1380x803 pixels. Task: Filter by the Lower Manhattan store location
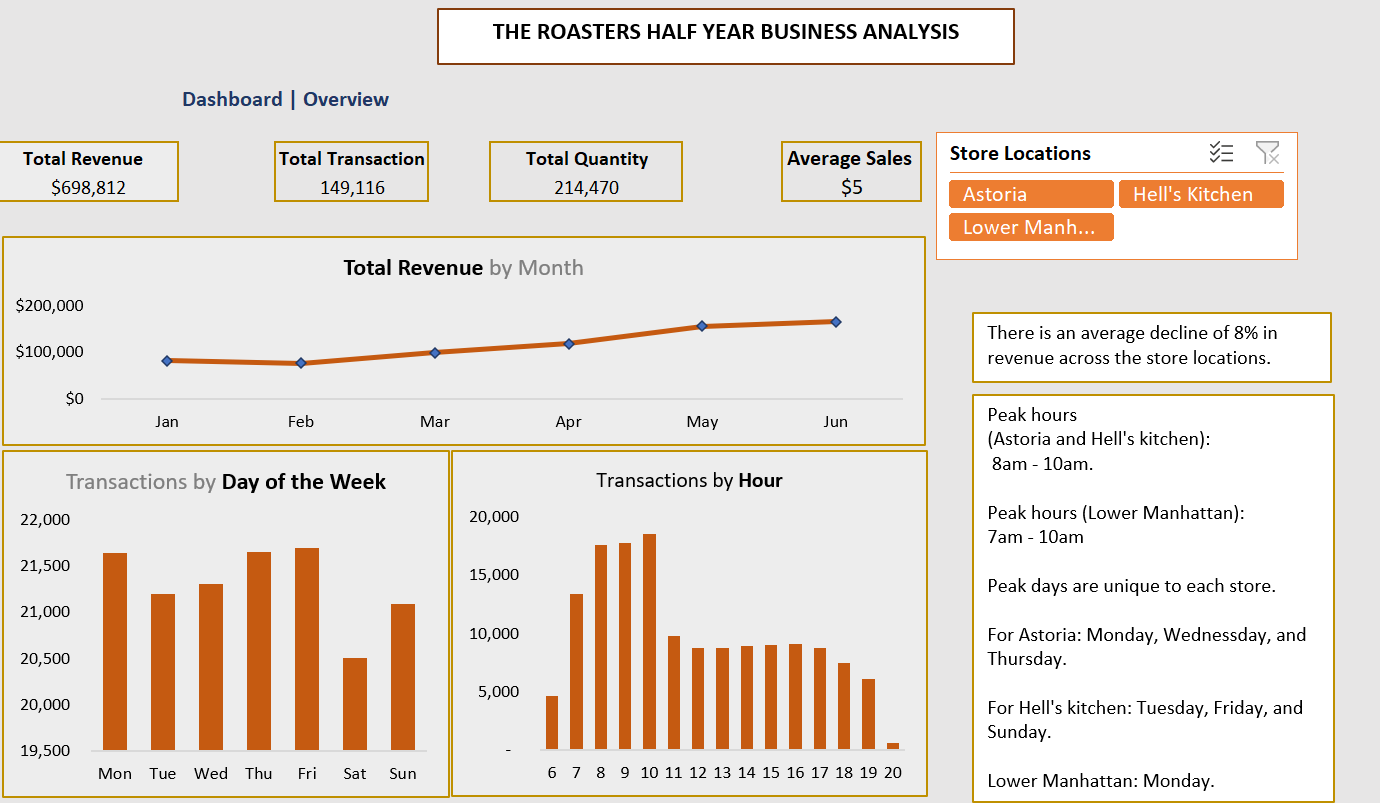point(1031,227)
